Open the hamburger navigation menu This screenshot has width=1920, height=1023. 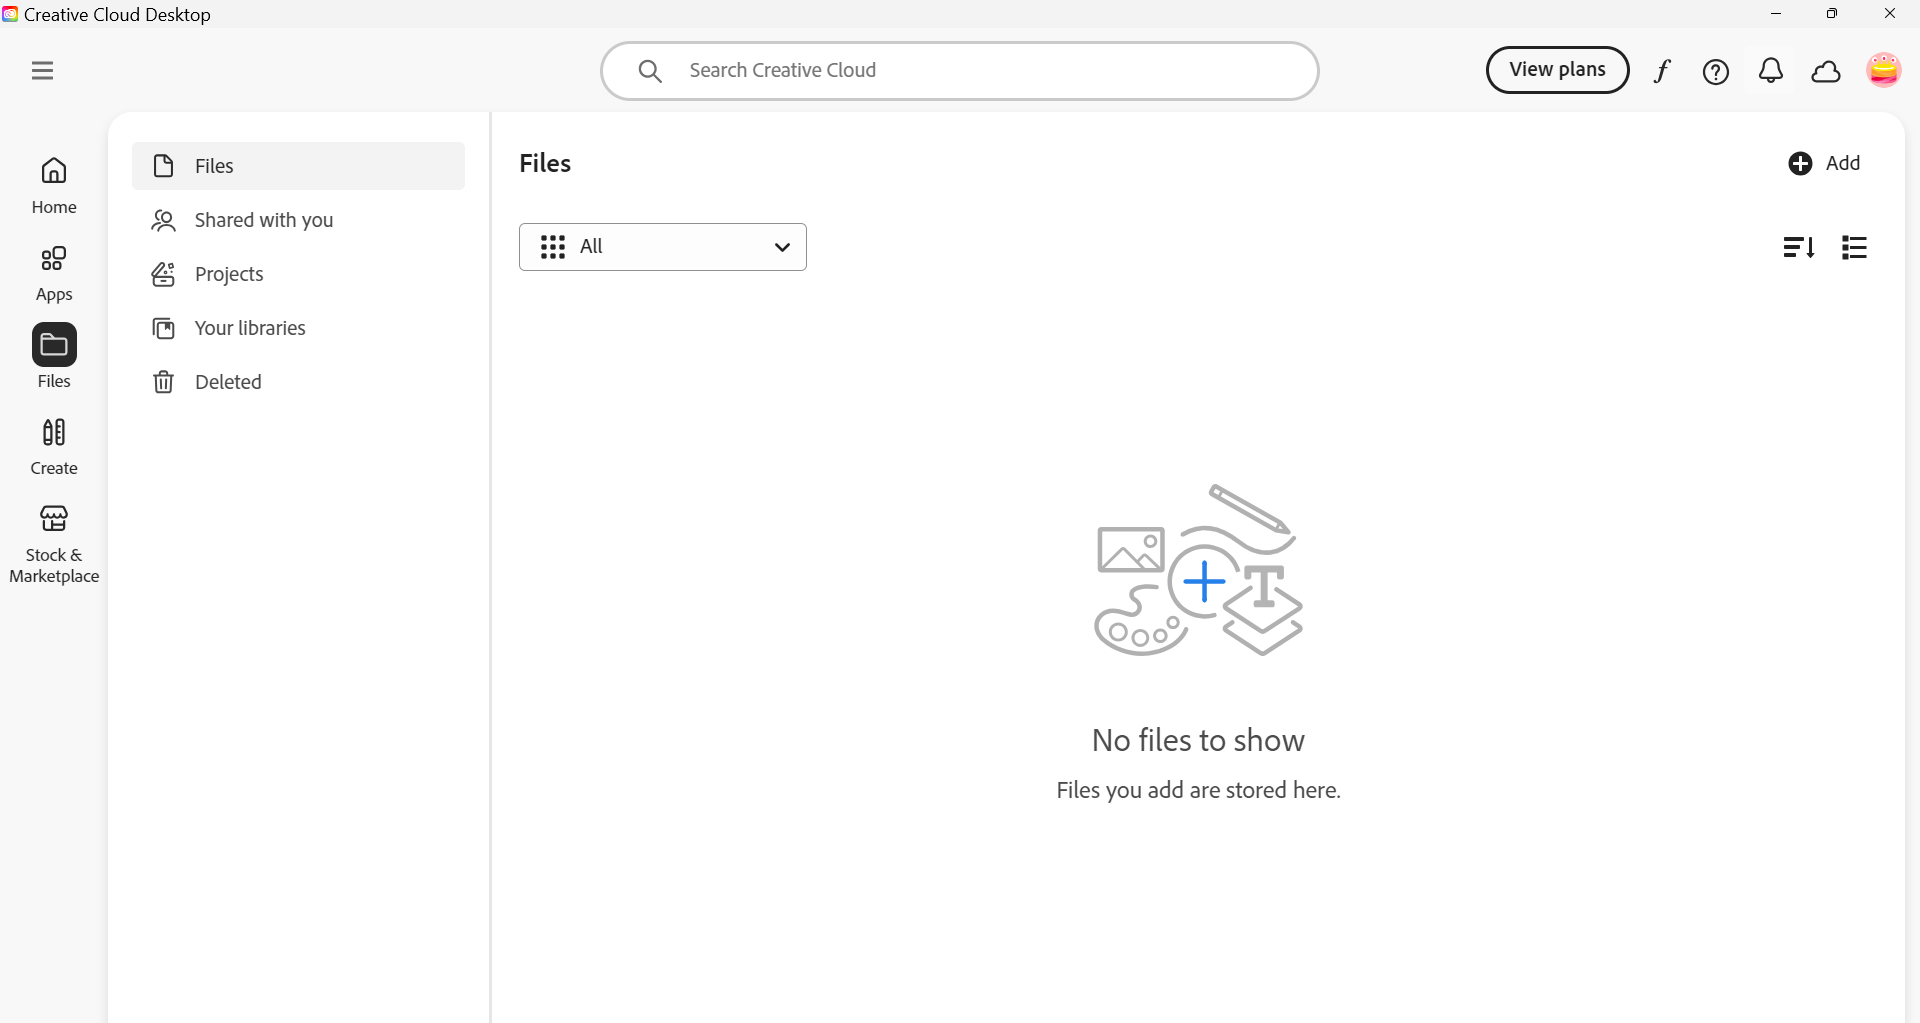point(42,71)
